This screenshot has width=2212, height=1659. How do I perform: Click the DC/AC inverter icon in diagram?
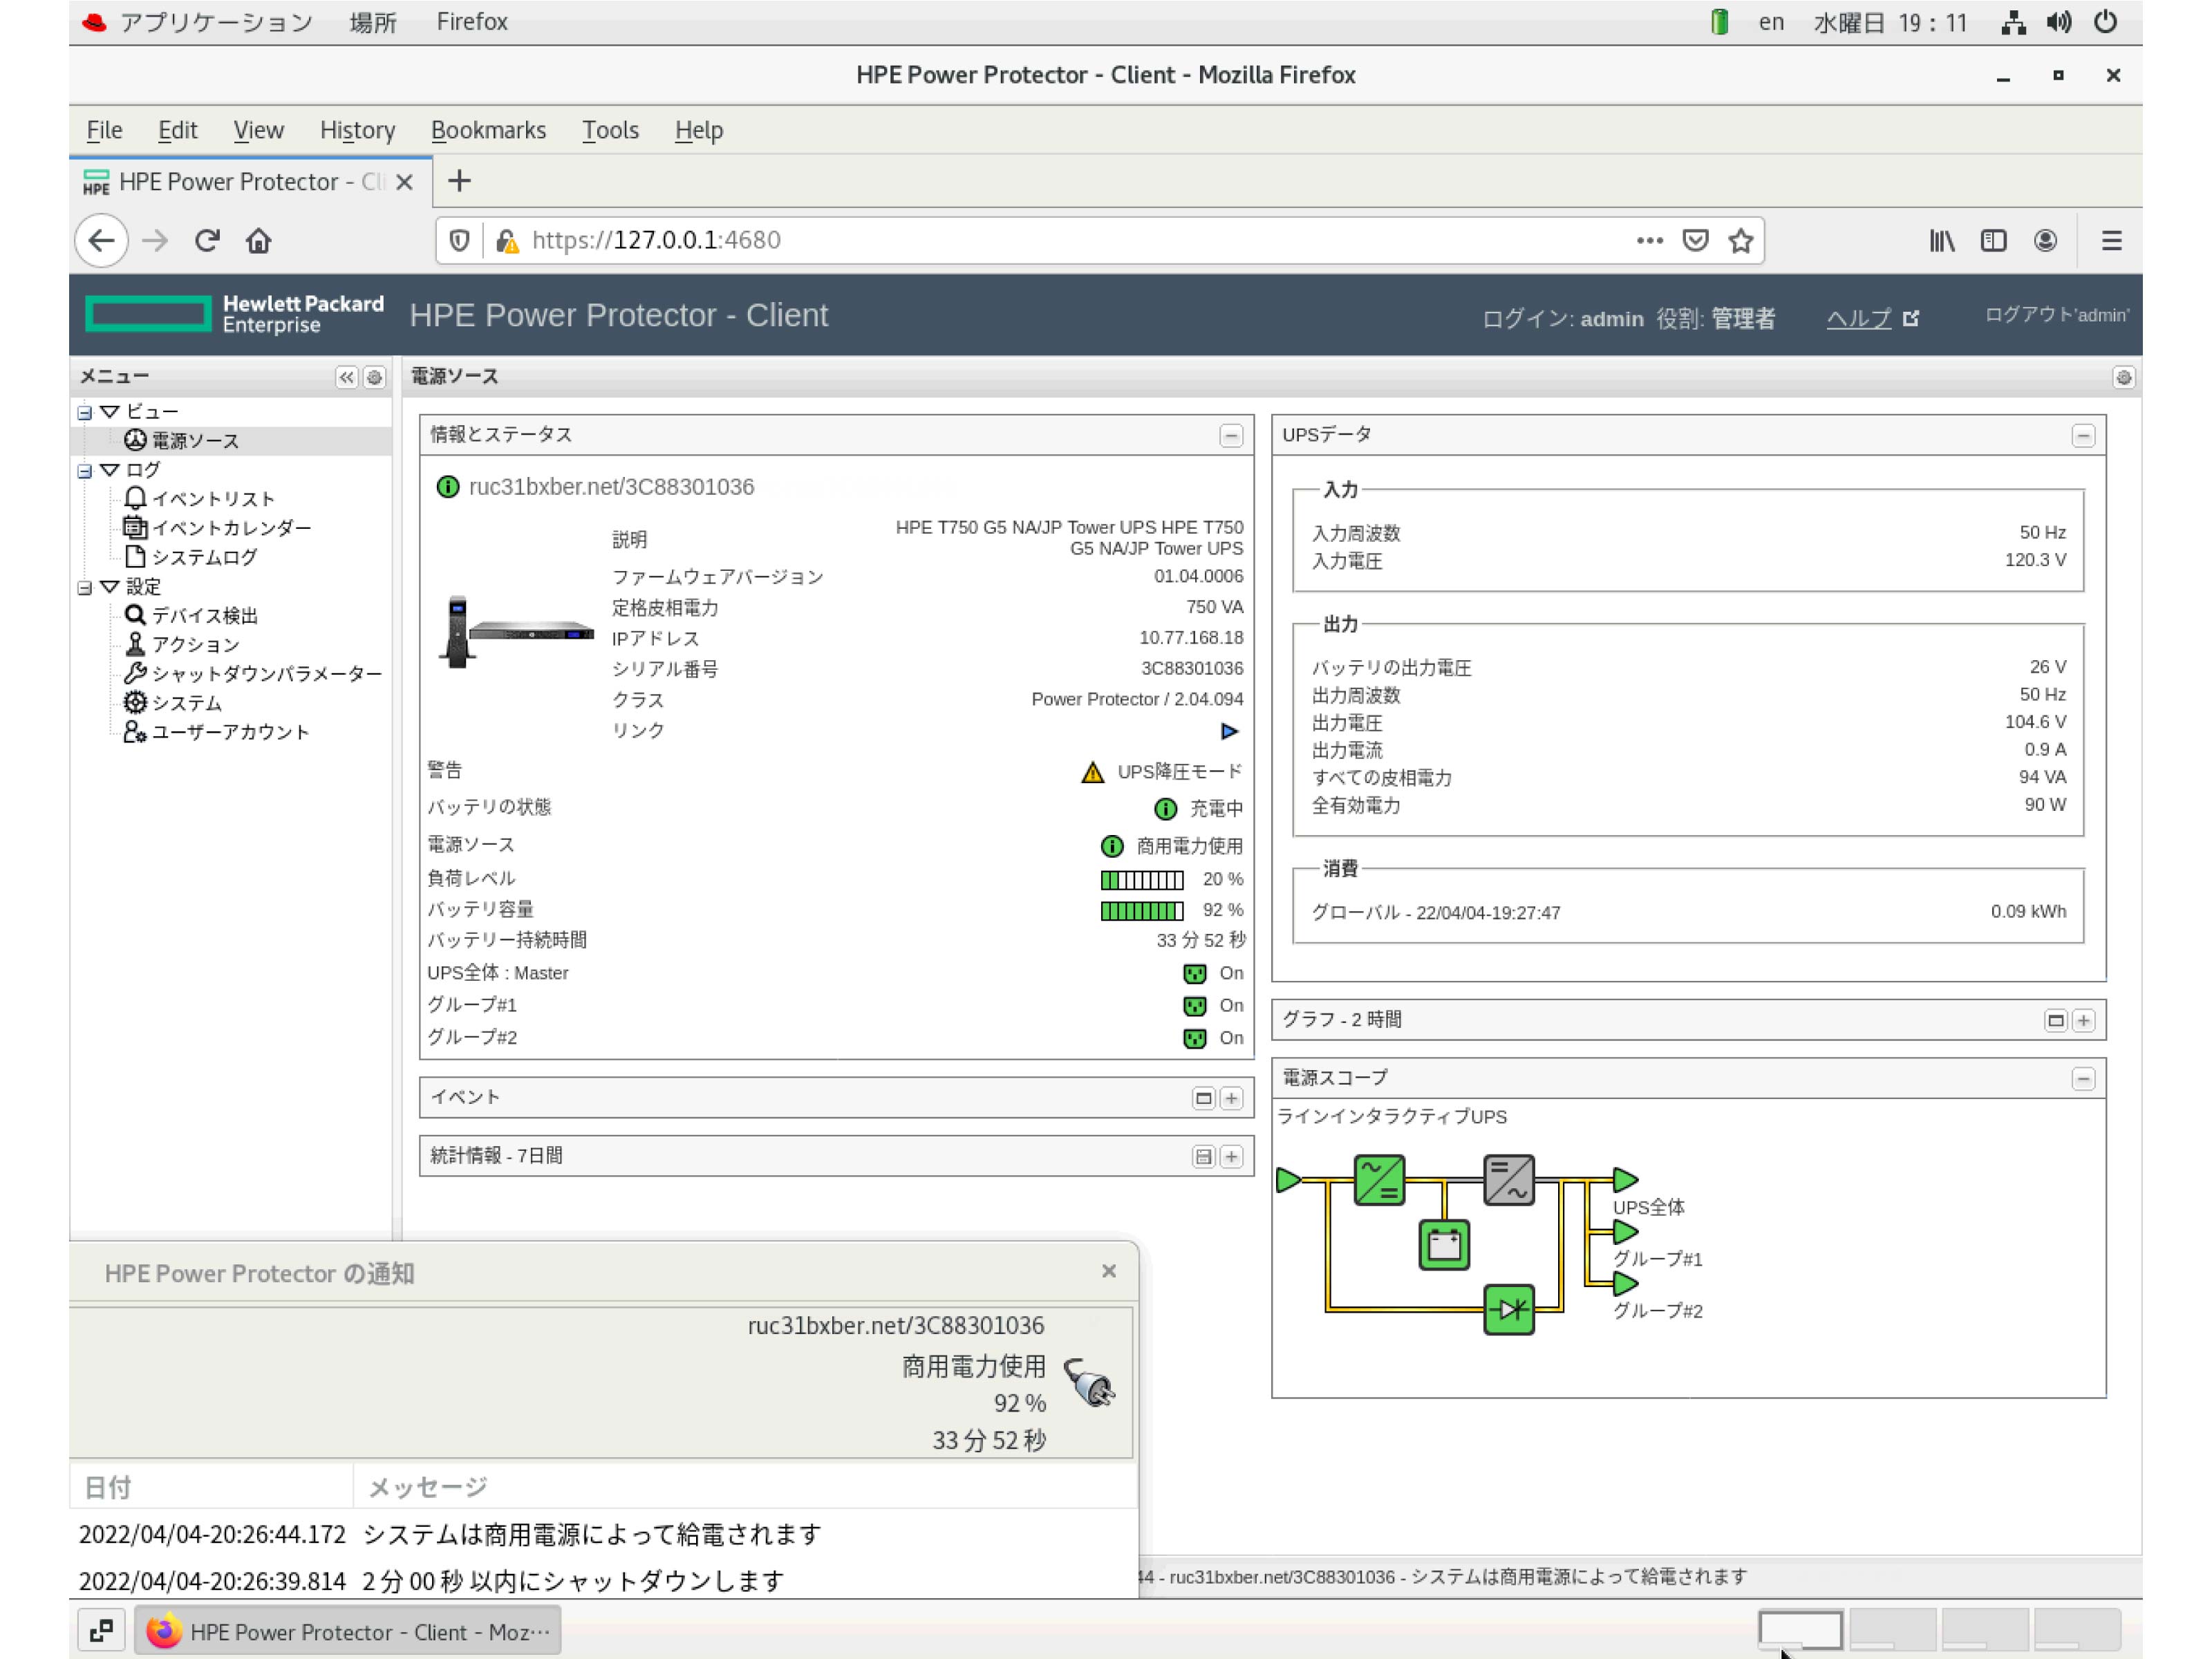(1509, 1180)
